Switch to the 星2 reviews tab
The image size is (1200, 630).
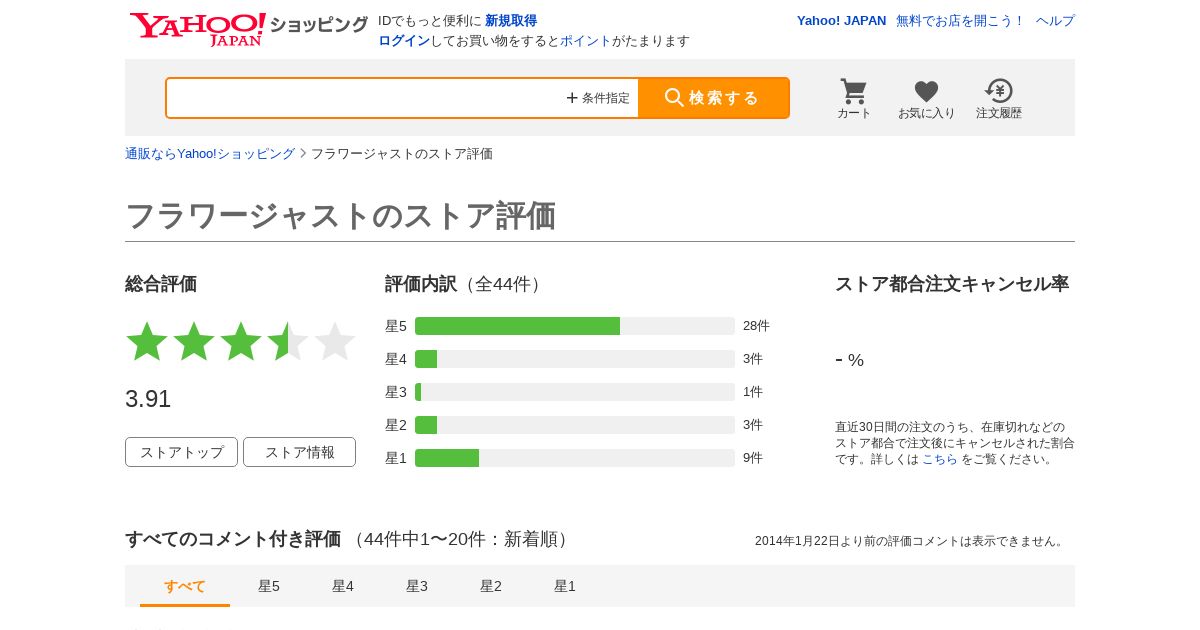491,586
